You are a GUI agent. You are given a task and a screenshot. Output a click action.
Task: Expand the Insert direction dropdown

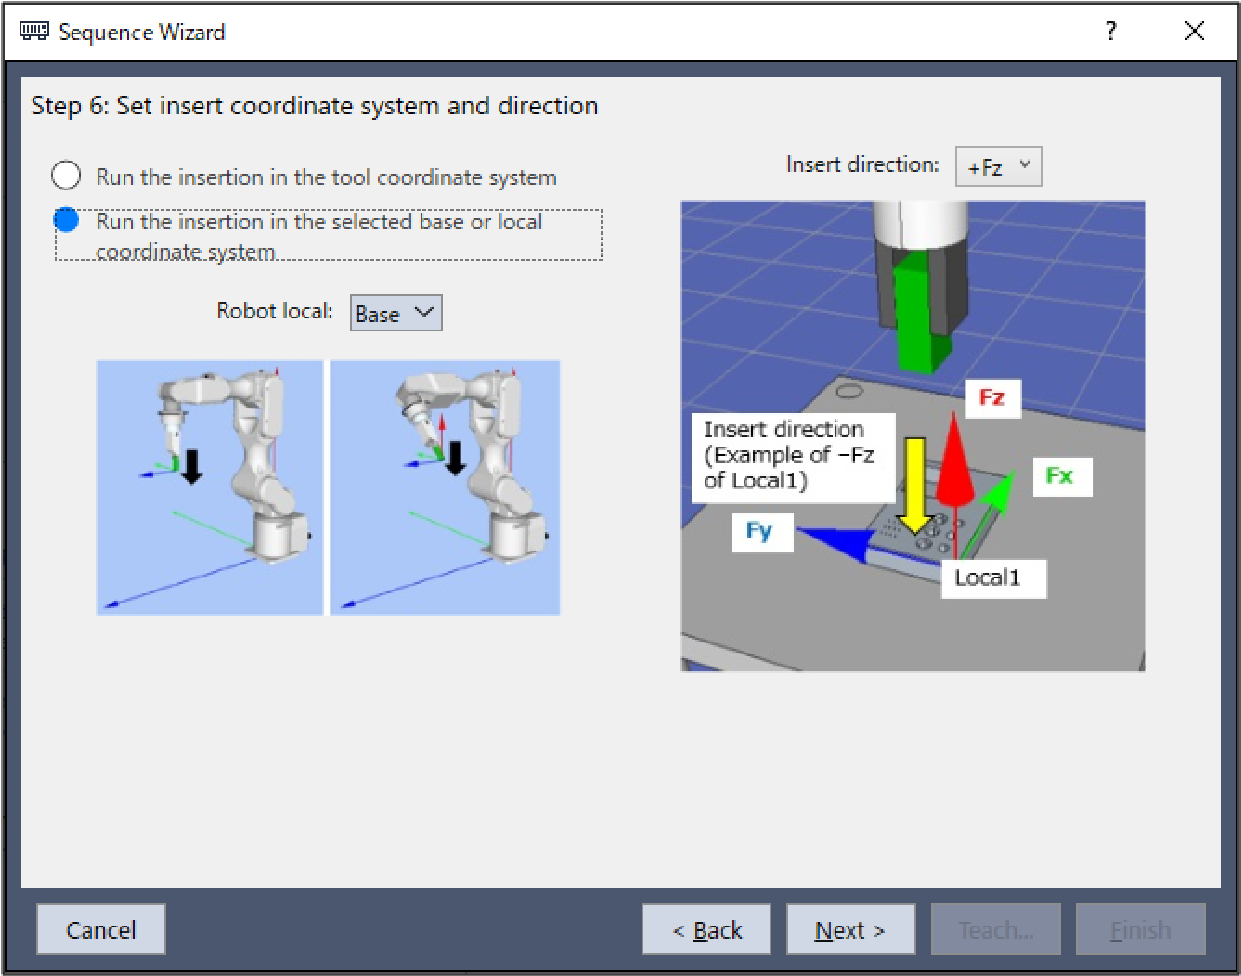998,167
